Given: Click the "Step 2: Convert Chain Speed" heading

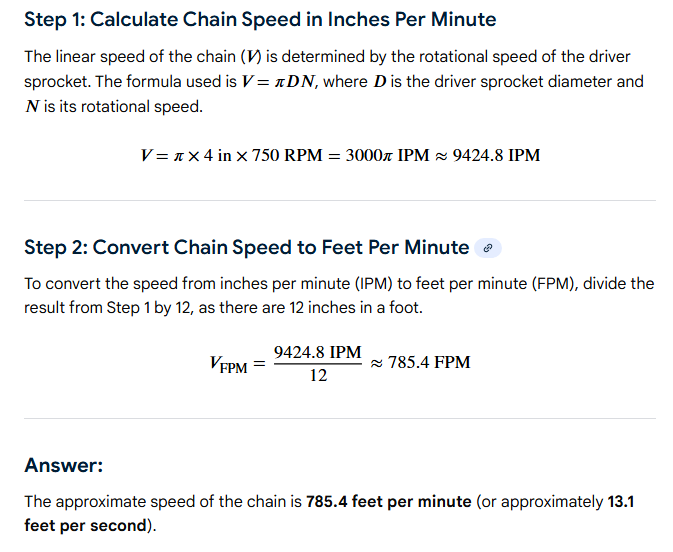Looking at the screenshot, I should (x=246, y=247).
